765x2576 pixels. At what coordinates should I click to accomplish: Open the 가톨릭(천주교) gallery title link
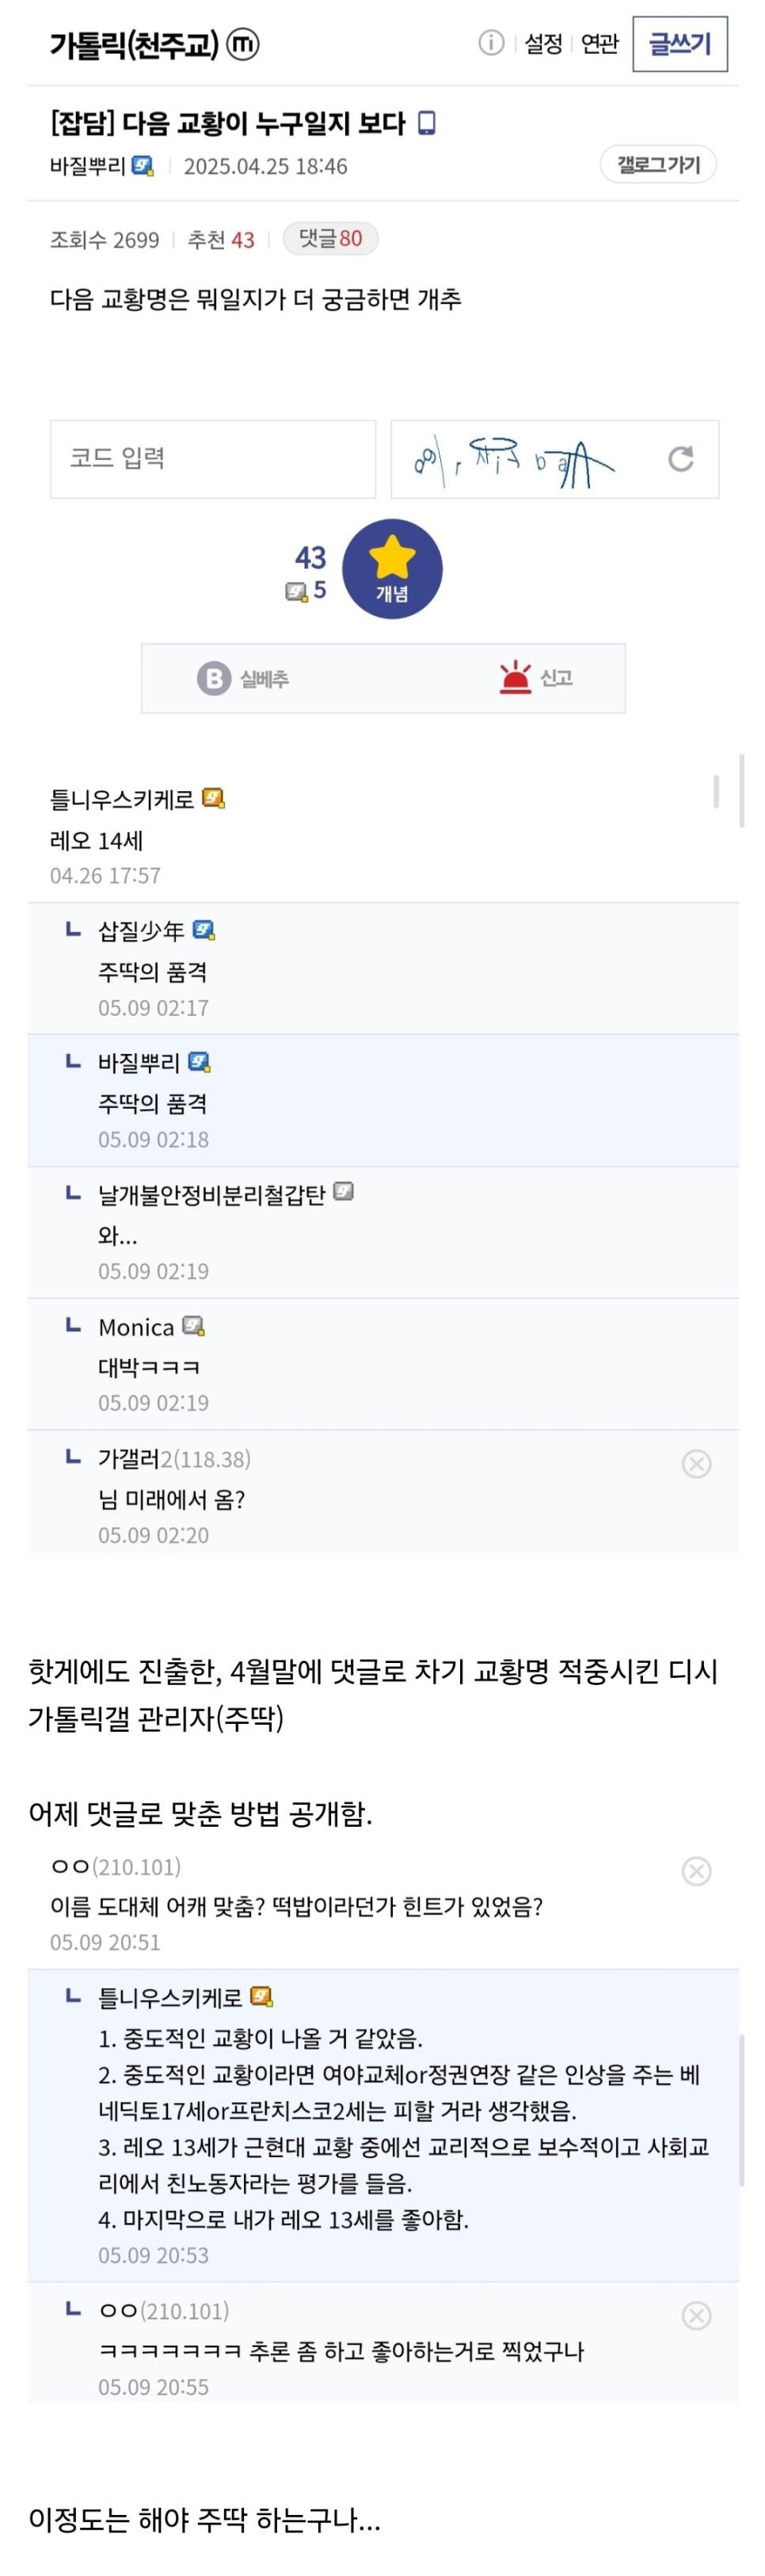(134, 45)
